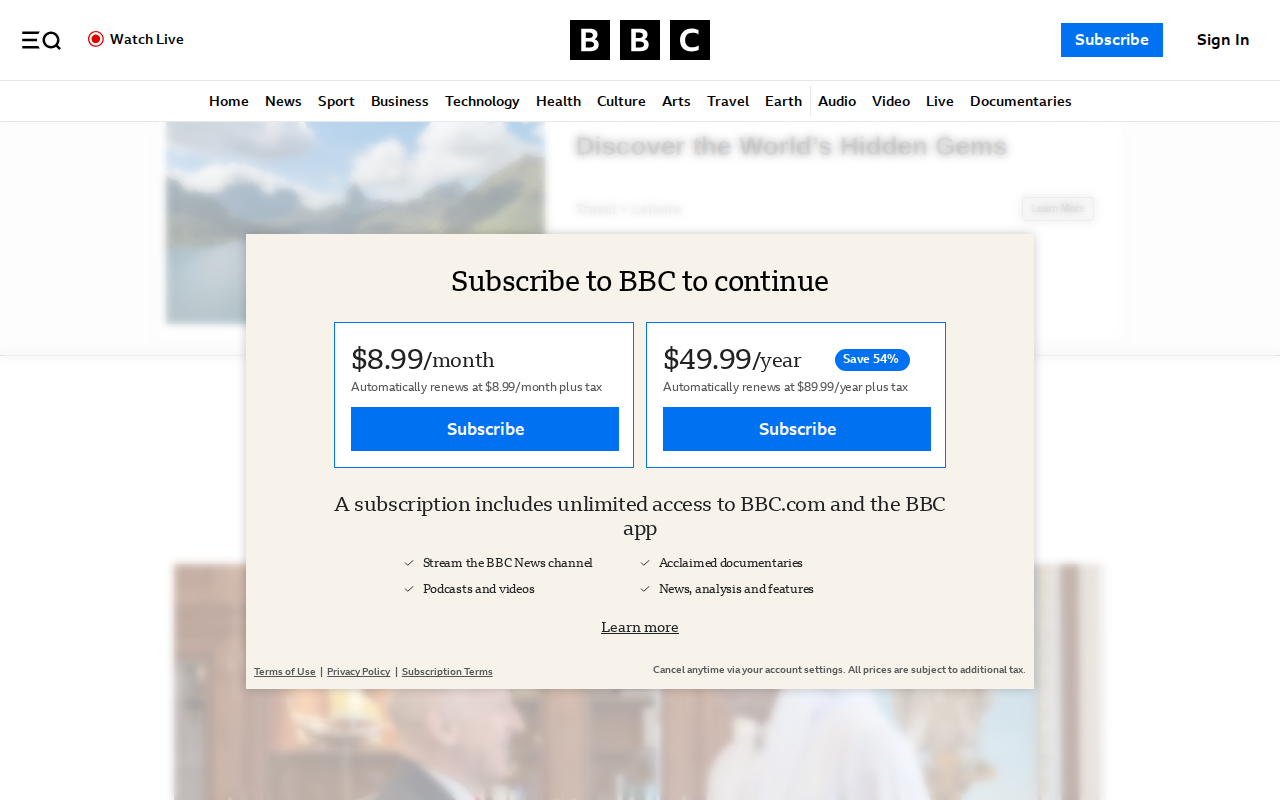Open the News section
Image resolution: width=1280 pixels, height=800 pixels.
(x=283, y=101)
